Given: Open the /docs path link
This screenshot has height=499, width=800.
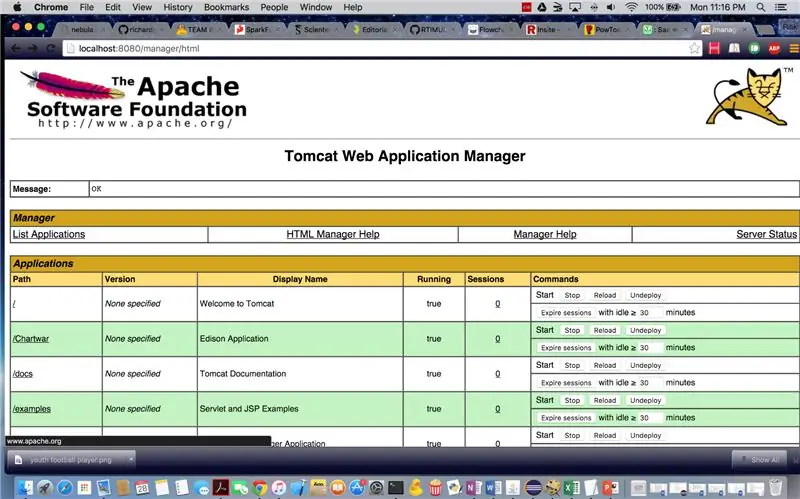Looking at the screenshot, I should [x=22, y=374].
